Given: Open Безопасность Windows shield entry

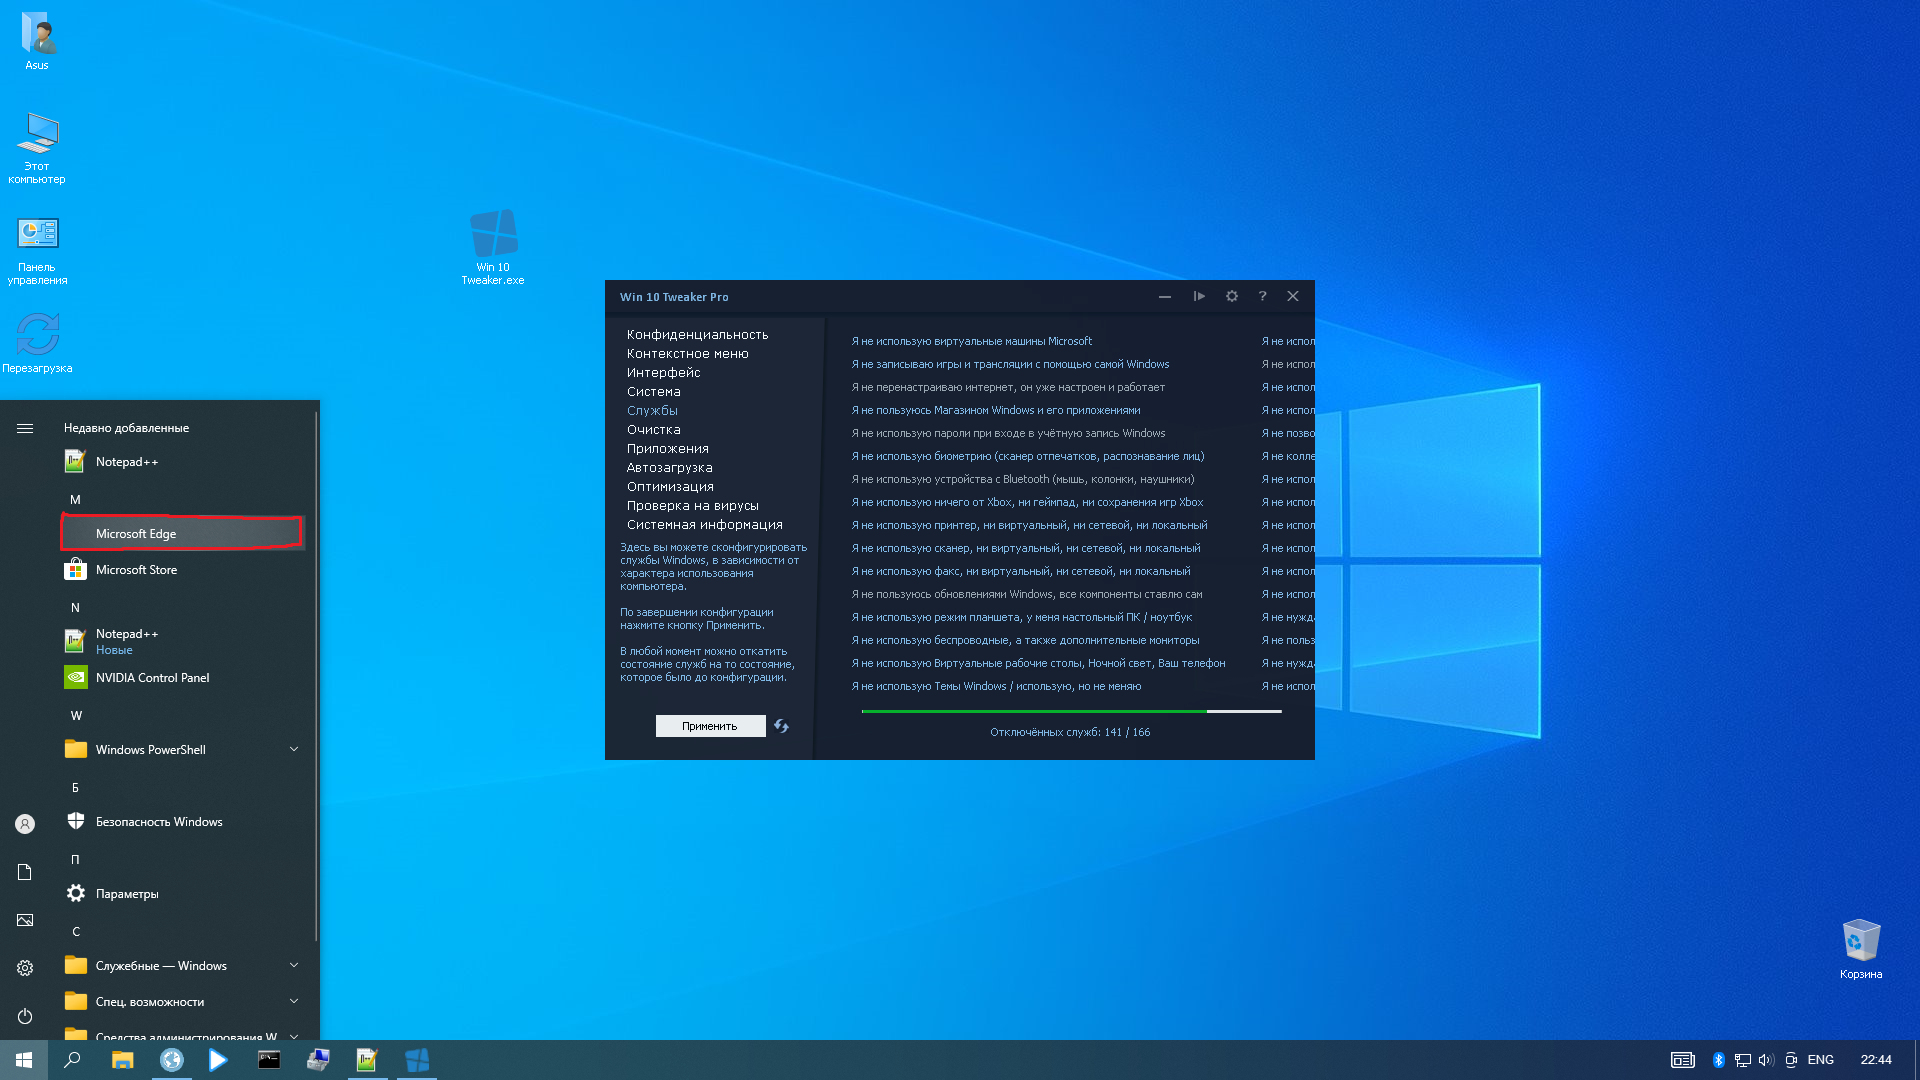Looking at the screenshot, I should (x=184, y=822).
